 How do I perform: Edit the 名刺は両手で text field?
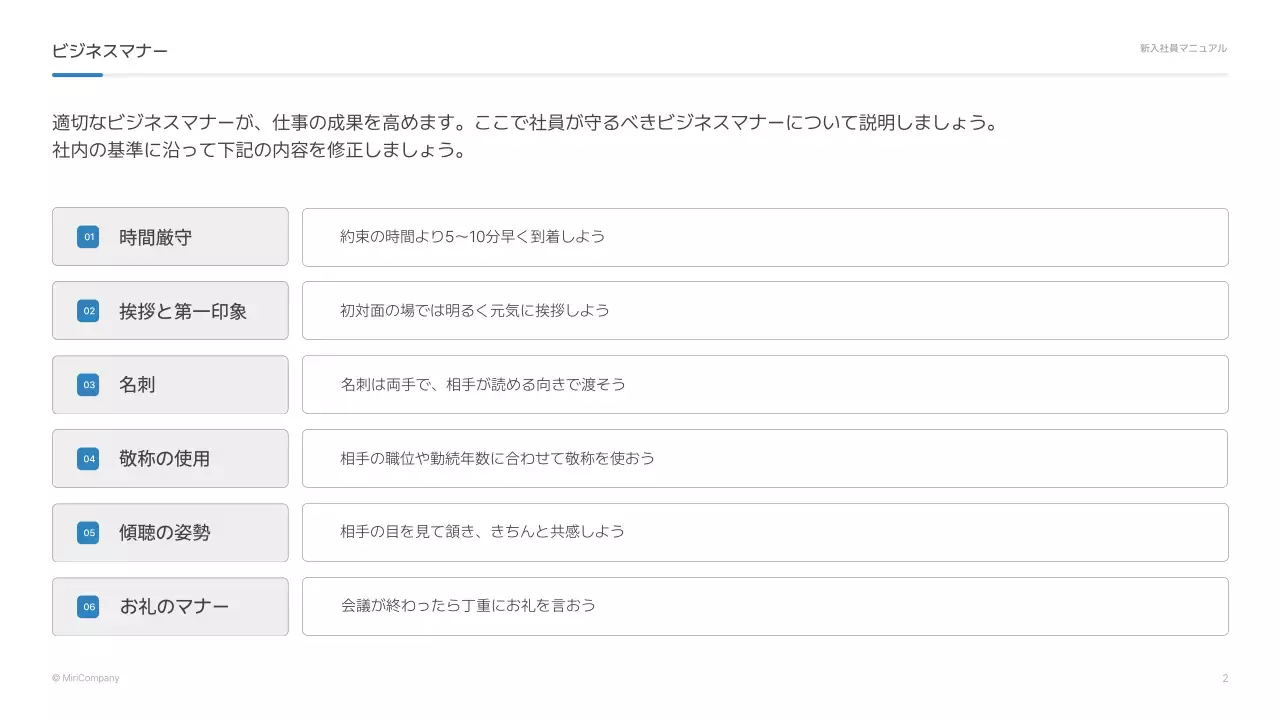765,385
